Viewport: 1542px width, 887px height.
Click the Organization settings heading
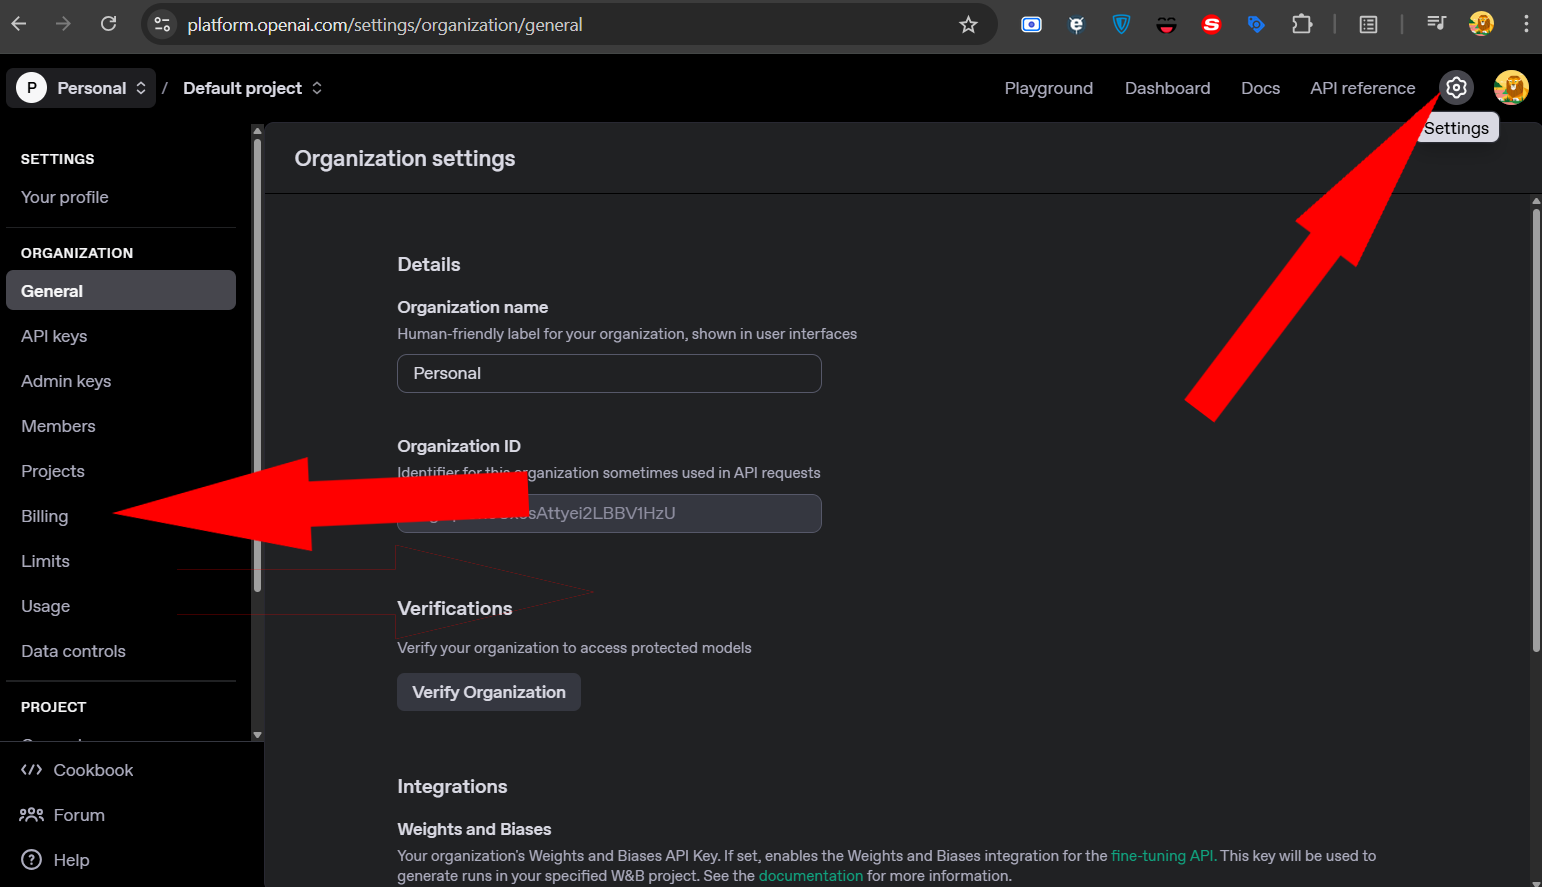(405, 158)
